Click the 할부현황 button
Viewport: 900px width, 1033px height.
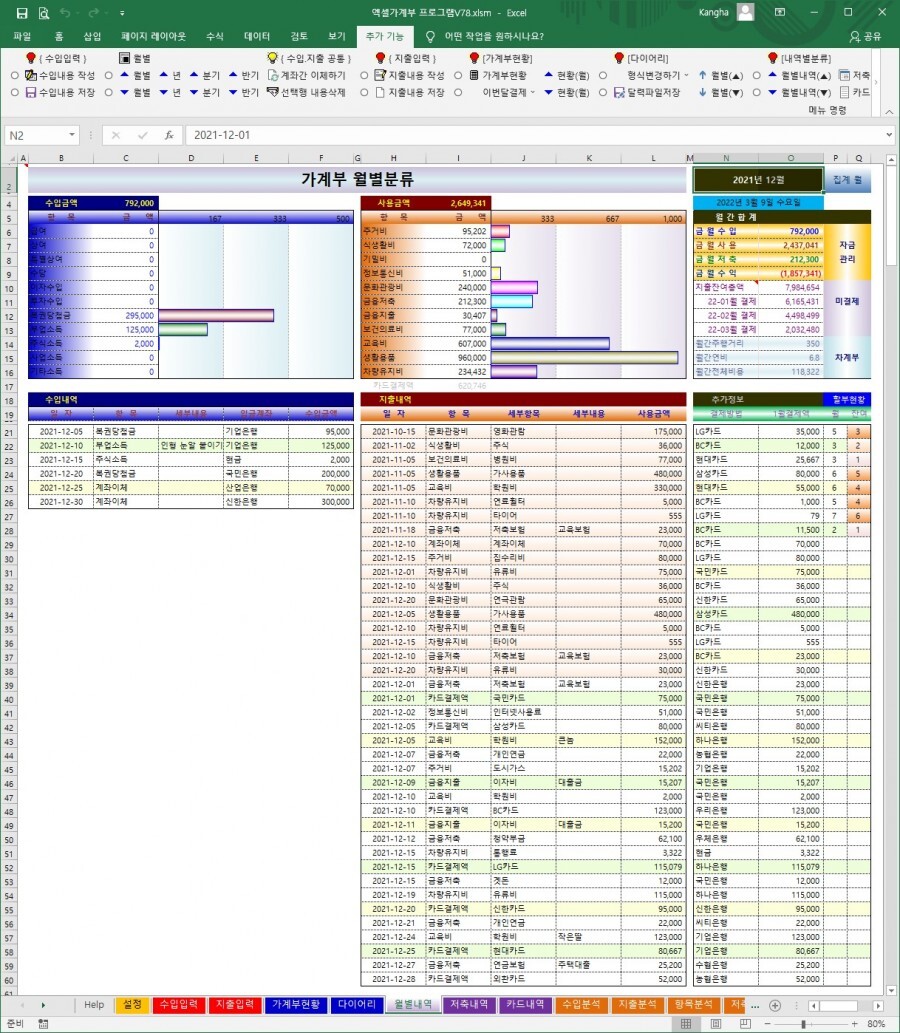[847, 399]
